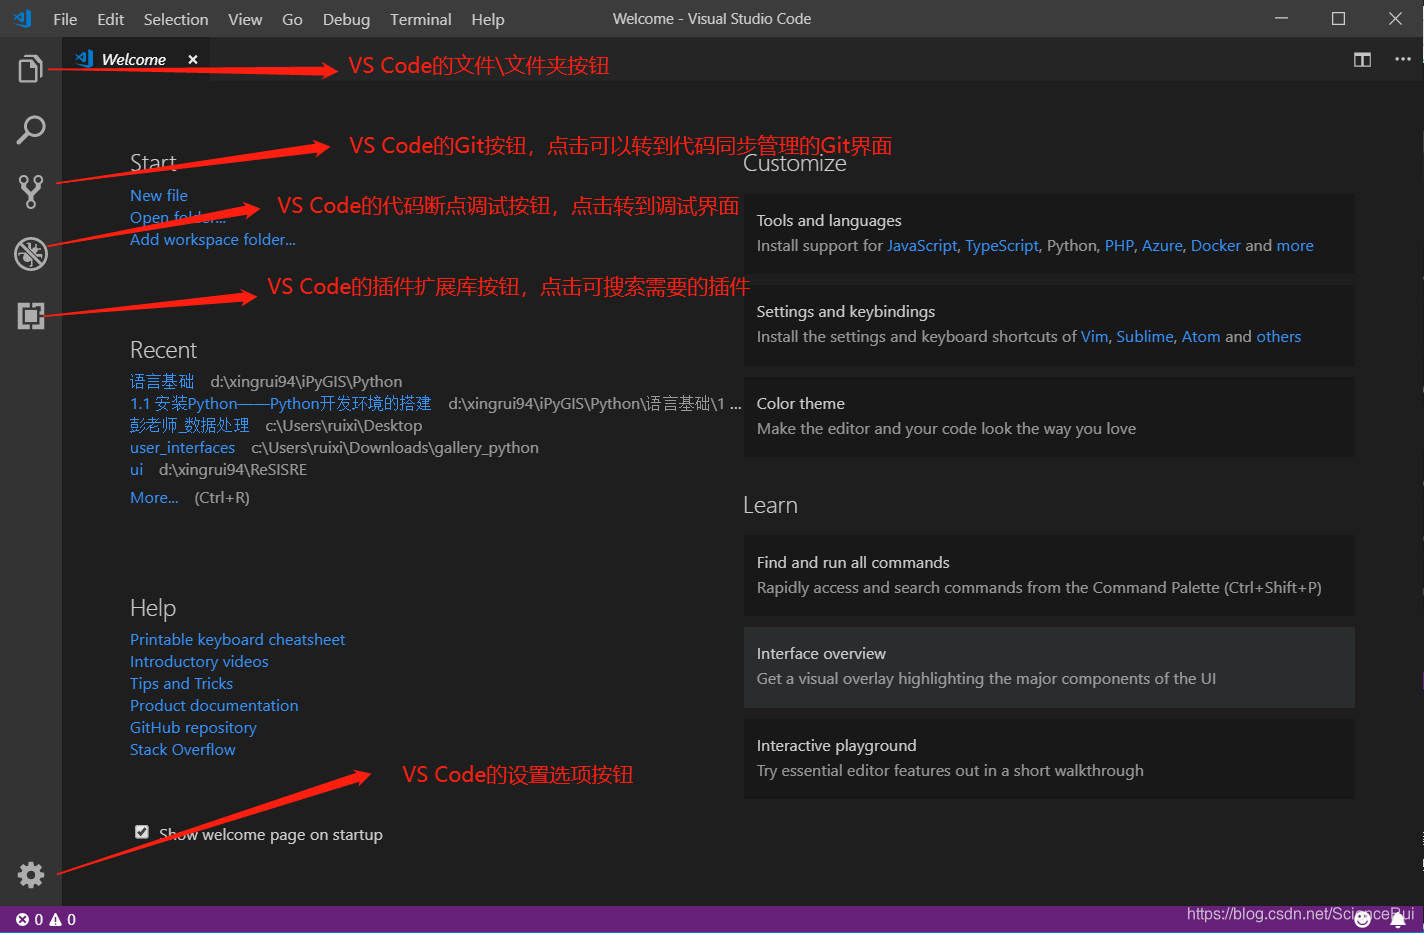Open the Selection menu
Viewport: 1424px width, 933px height.
[176, 19]
